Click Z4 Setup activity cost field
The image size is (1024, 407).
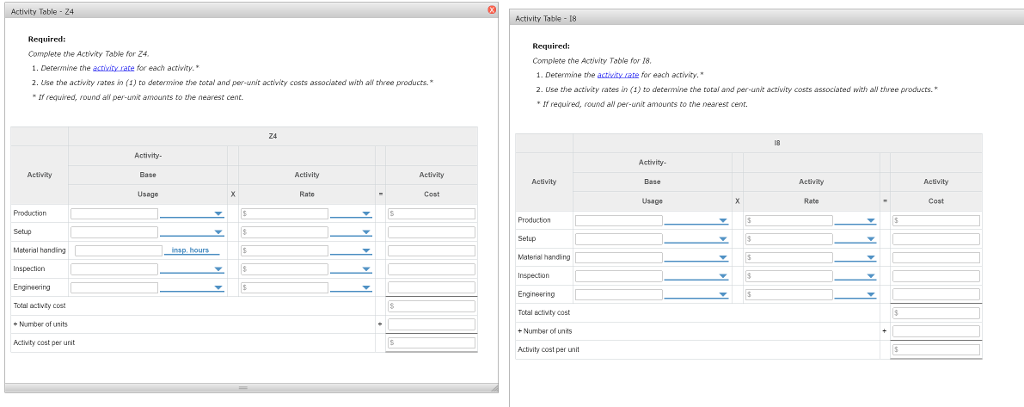tap(432, 232)
